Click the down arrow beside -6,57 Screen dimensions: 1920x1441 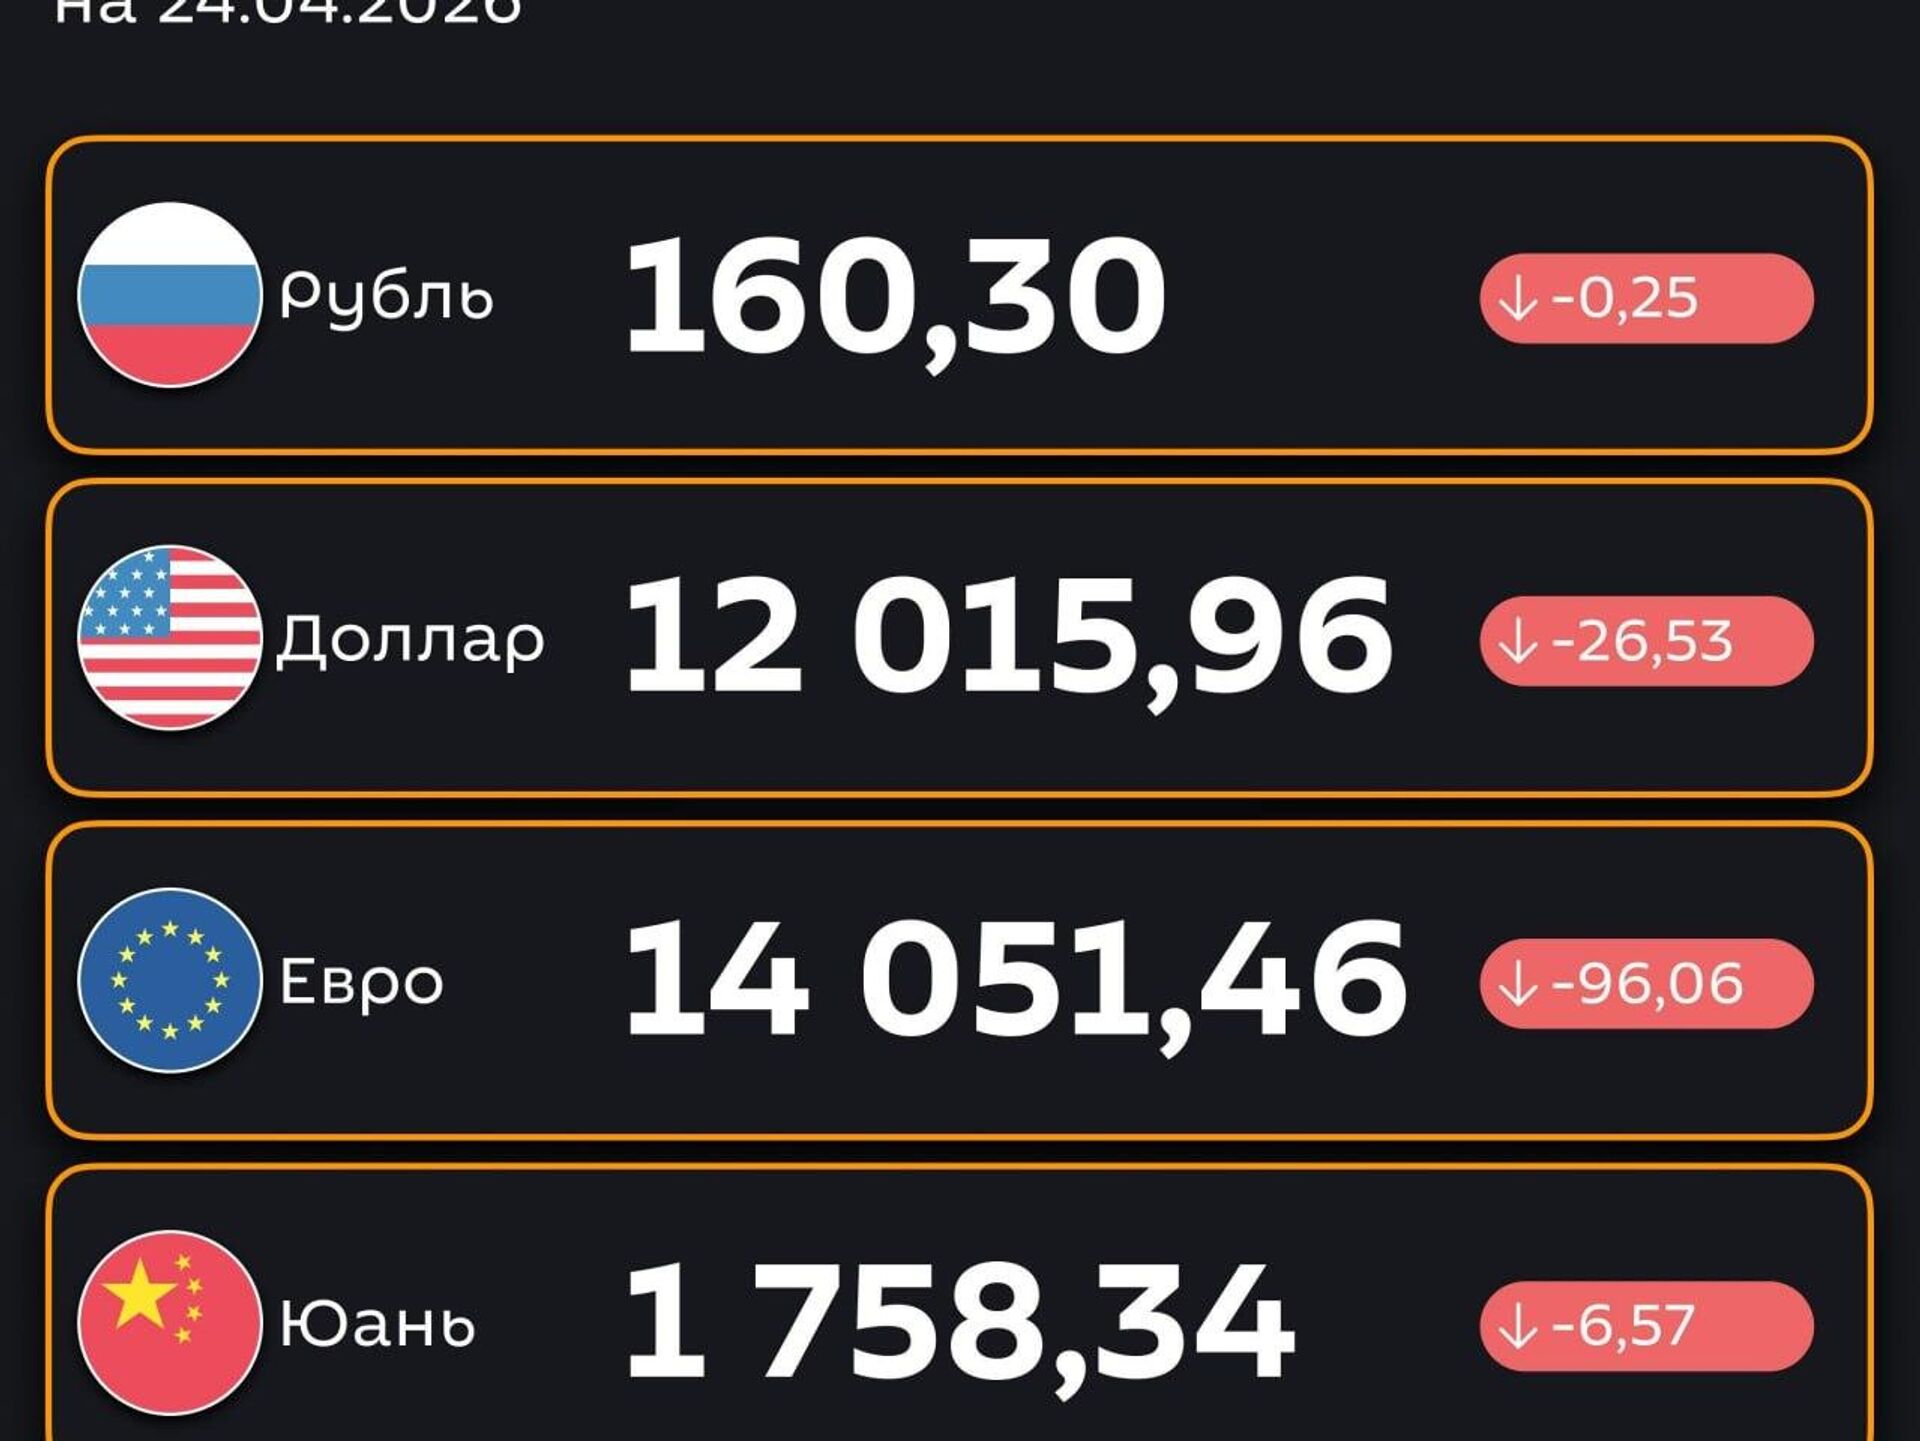[x=1518, y=1326]
